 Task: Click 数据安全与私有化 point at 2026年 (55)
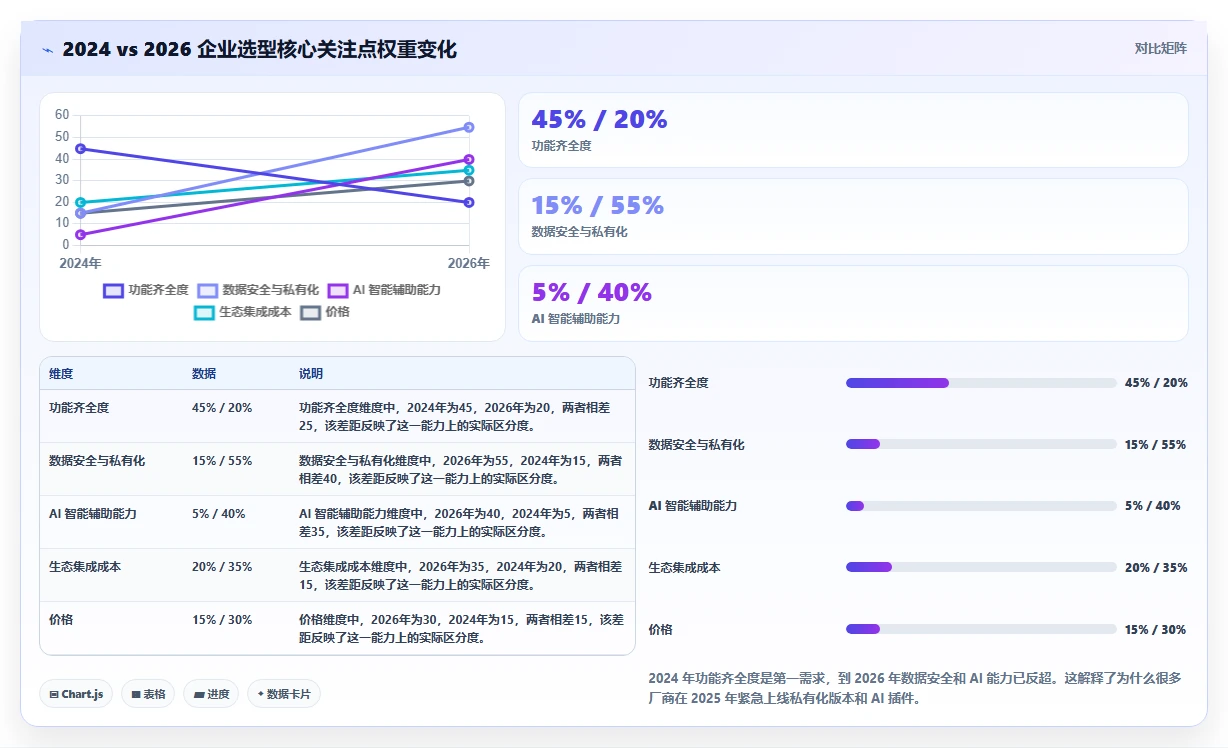469,127
